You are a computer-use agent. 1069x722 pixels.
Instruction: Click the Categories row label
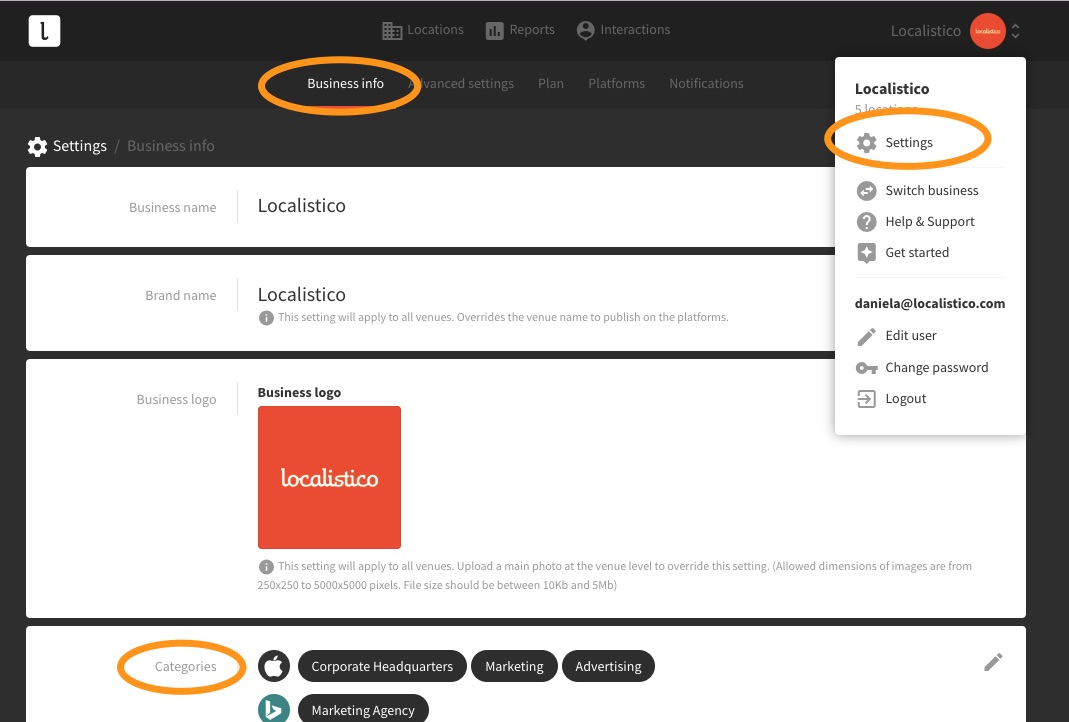click(x=185, y=667)
